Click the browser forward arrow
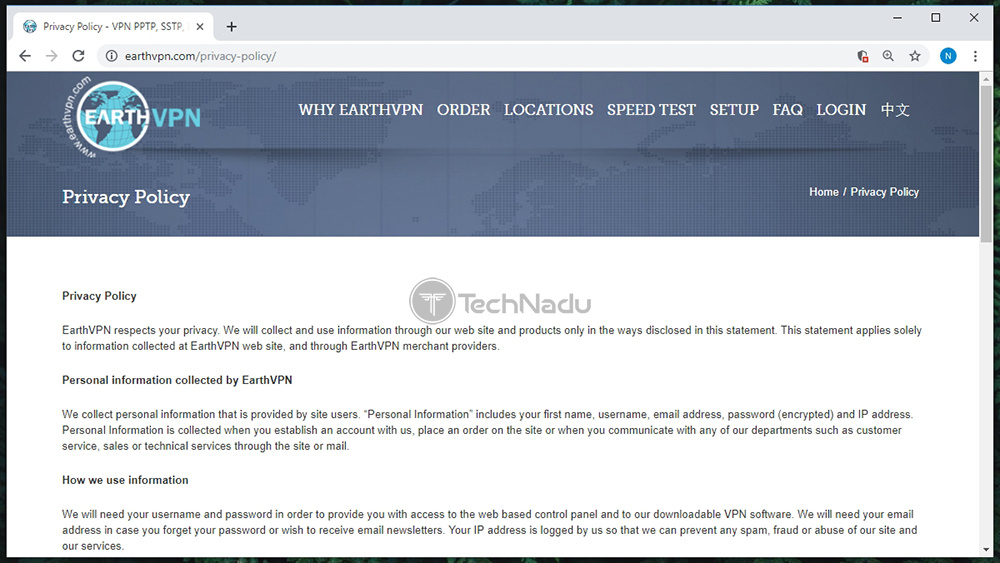 tap(52, 56)
